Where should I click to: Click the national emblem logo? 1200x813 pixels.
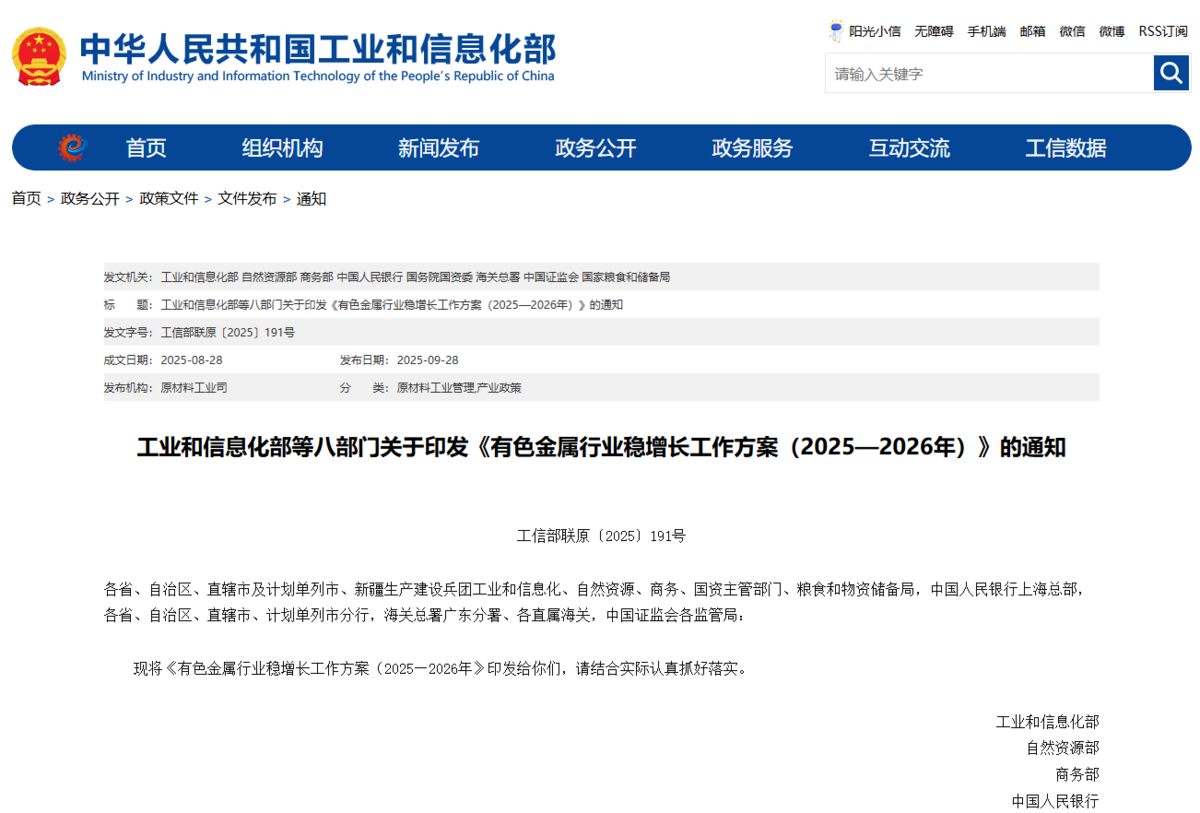[38, 56]
